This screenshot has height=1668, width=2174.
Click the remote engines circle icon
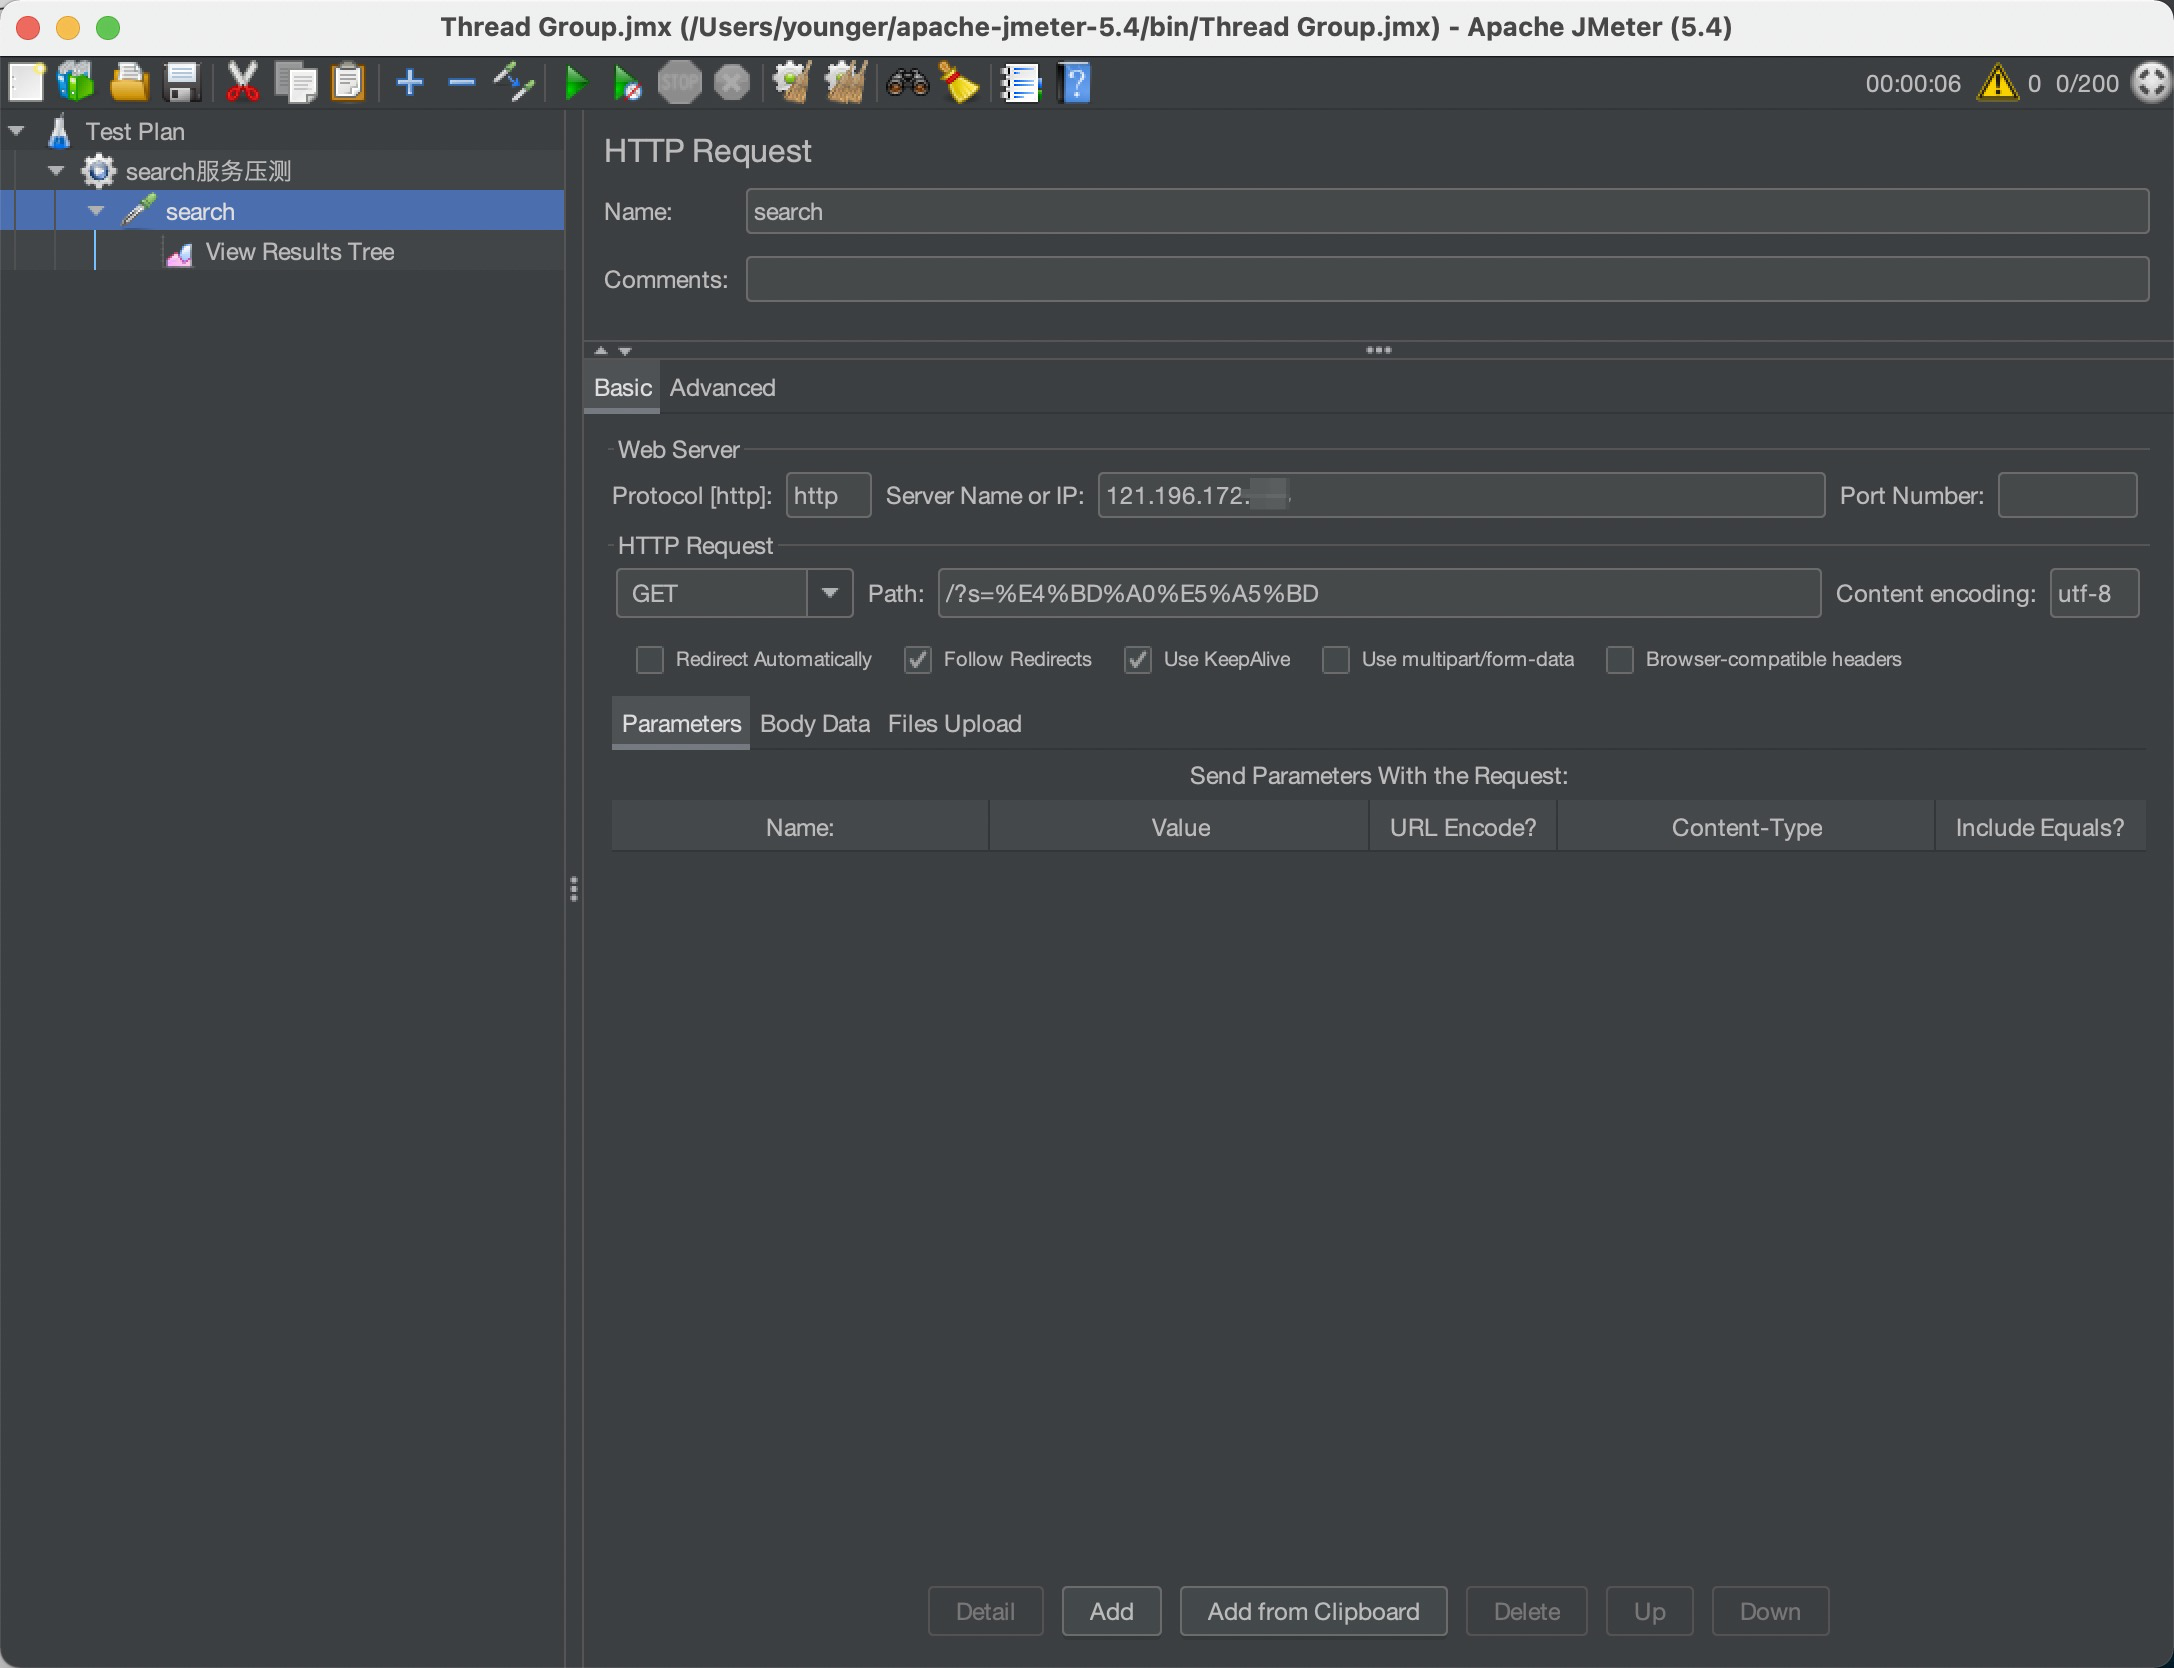pyautogui.click(x=2149, y=83)
